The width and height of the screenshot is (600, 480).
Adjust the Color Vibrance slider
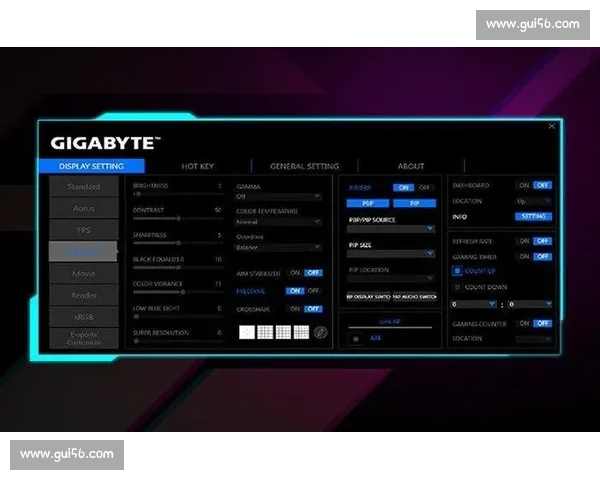pos(178,292)
